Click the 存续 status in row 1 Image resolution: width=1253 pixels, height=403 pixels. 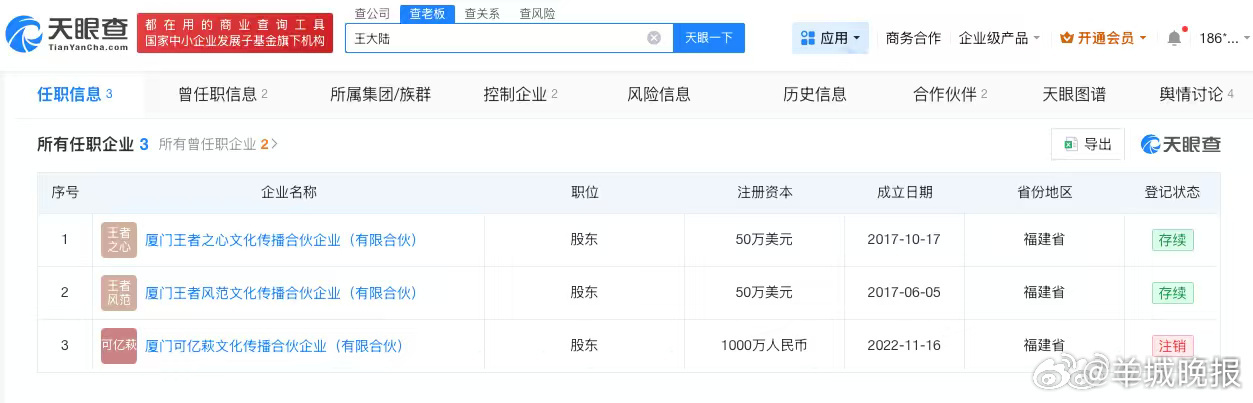(1172, 240)
